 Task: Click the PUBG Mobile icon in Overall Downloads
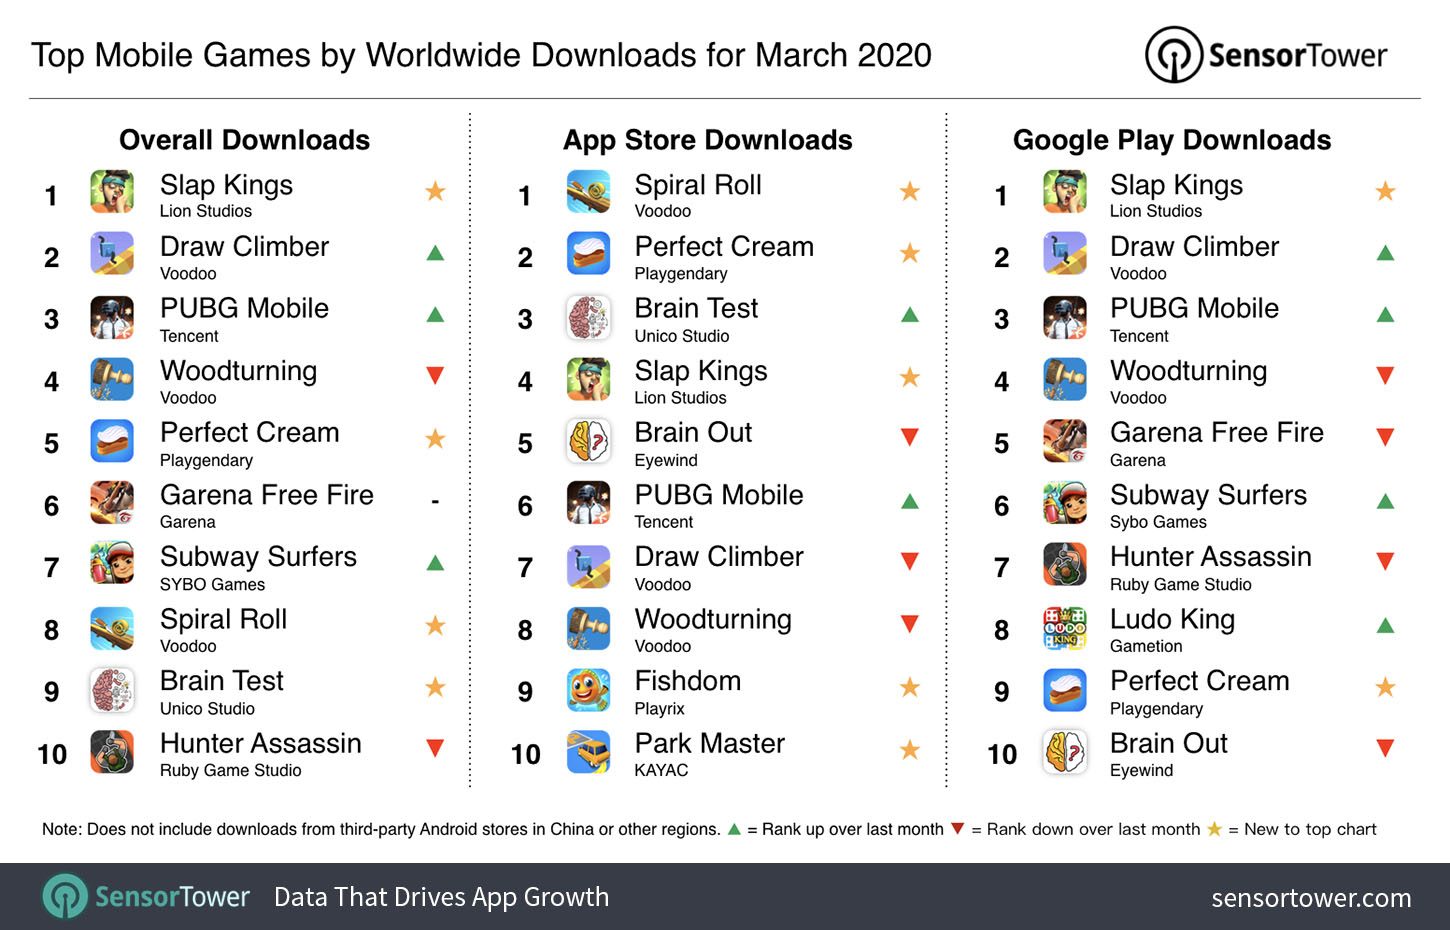coord(112,318)
